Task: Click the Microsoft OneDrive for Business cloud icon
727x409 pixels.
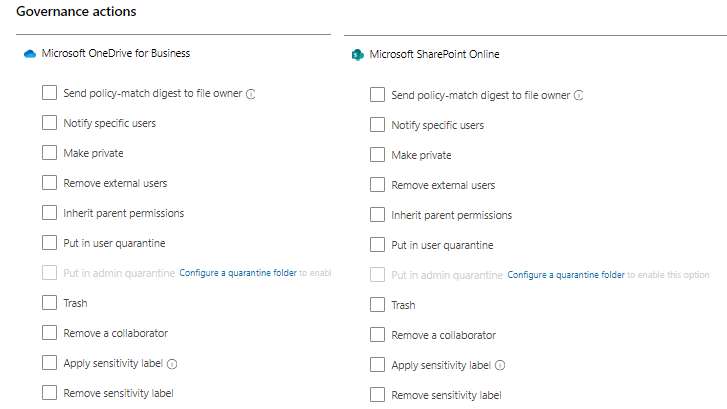Action: 29,53
